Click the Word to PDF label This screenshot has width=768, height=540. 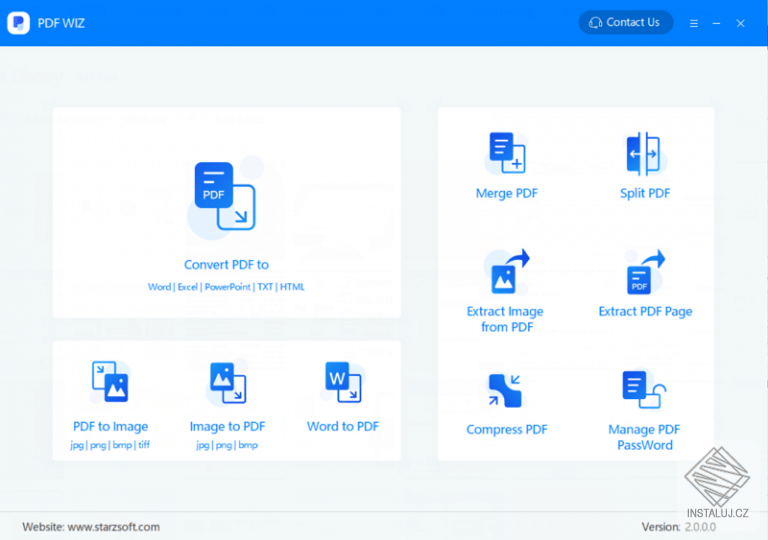[x=343, y=426]
